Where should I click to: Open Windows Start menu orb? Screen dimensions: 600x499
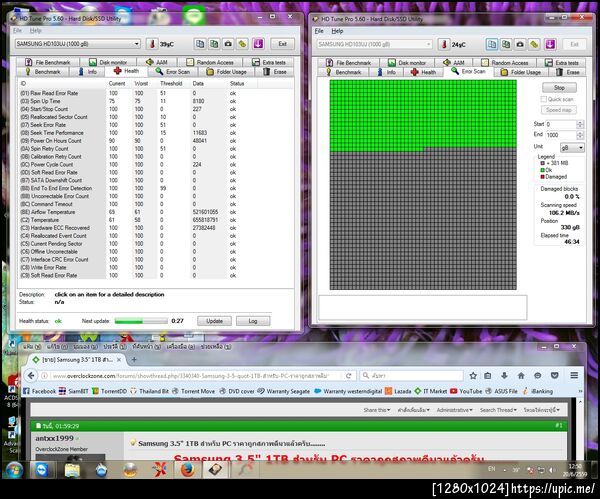pyautogui.click(x=14, y=470)
